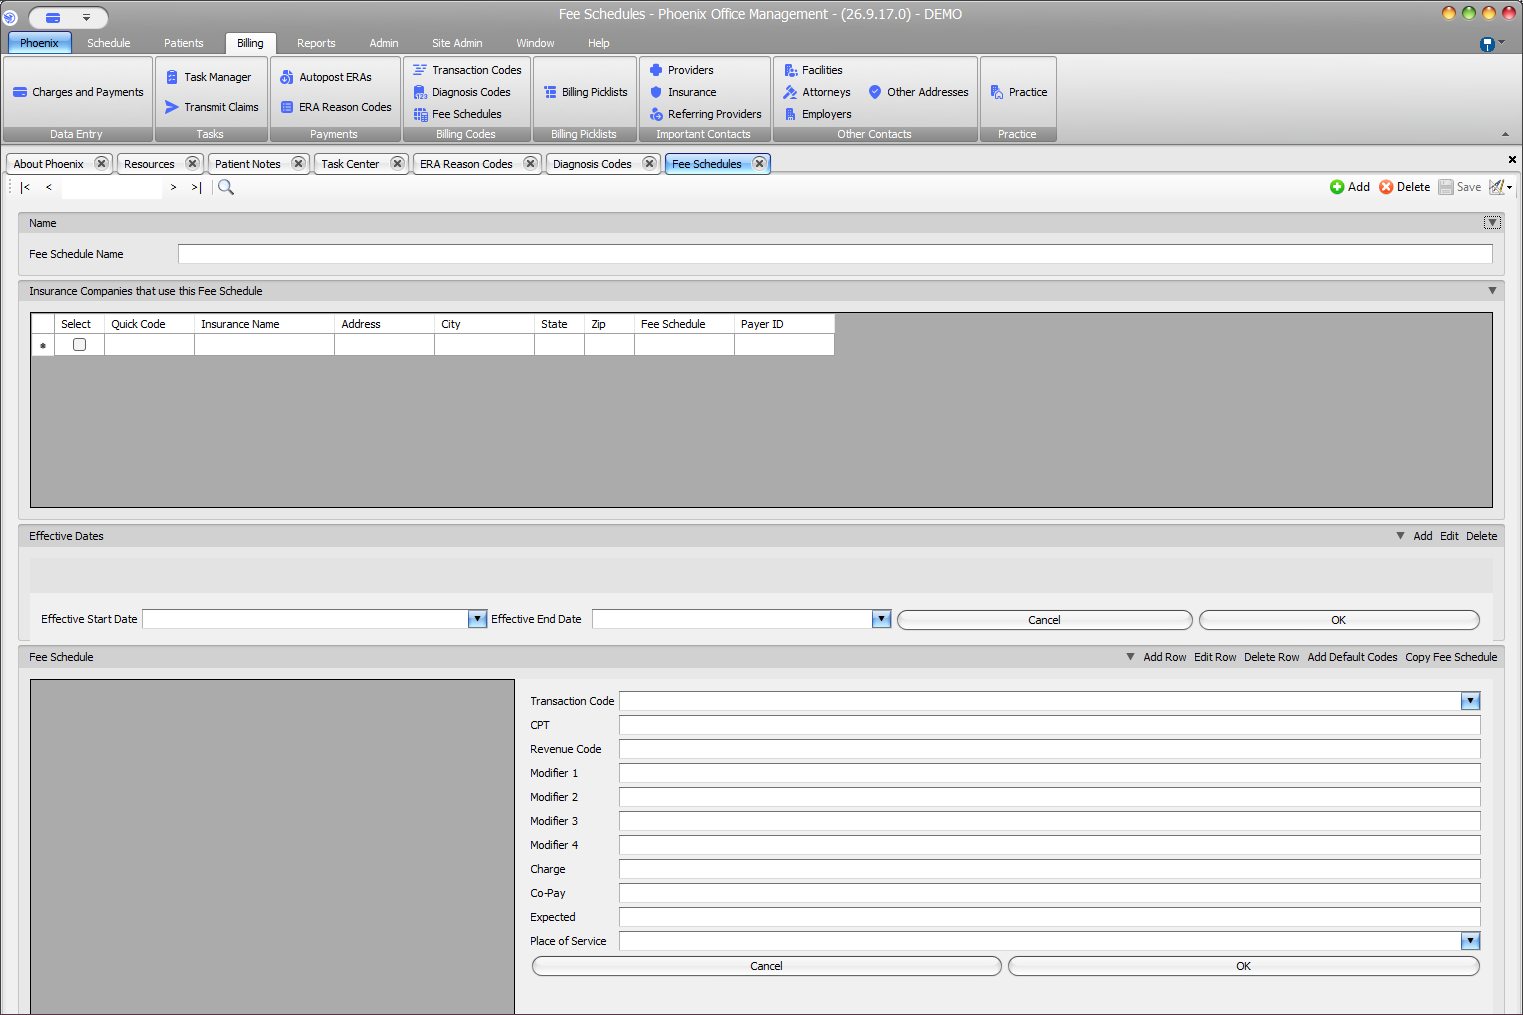Save the fee schedule record

[1460, 187]
